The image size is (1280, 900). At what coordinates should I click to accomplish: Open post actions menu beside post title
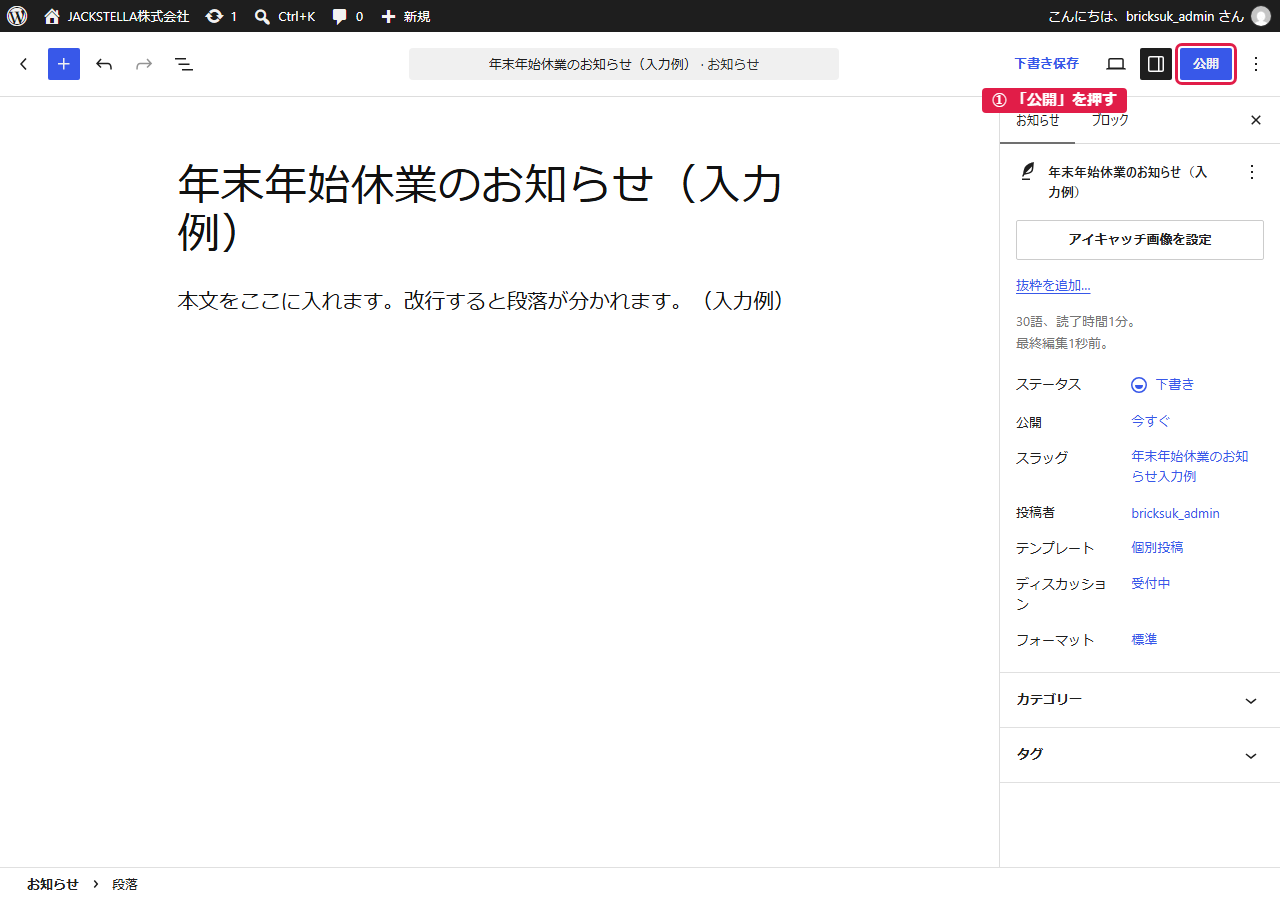tap(1252, 172)
